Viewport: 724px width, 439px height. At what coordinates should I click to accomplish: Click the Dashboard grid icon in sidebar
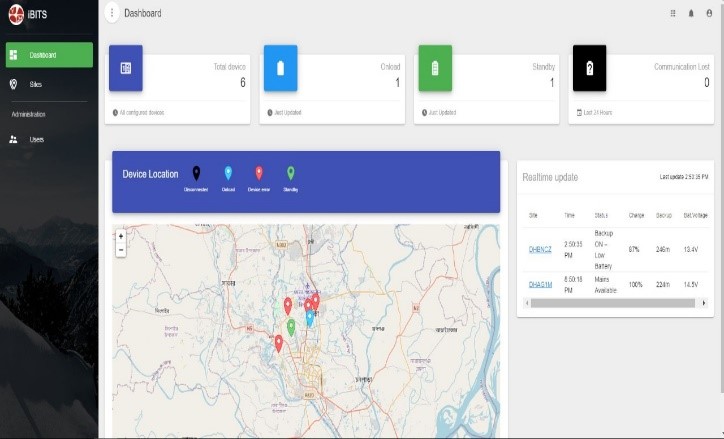pos(13,55)
